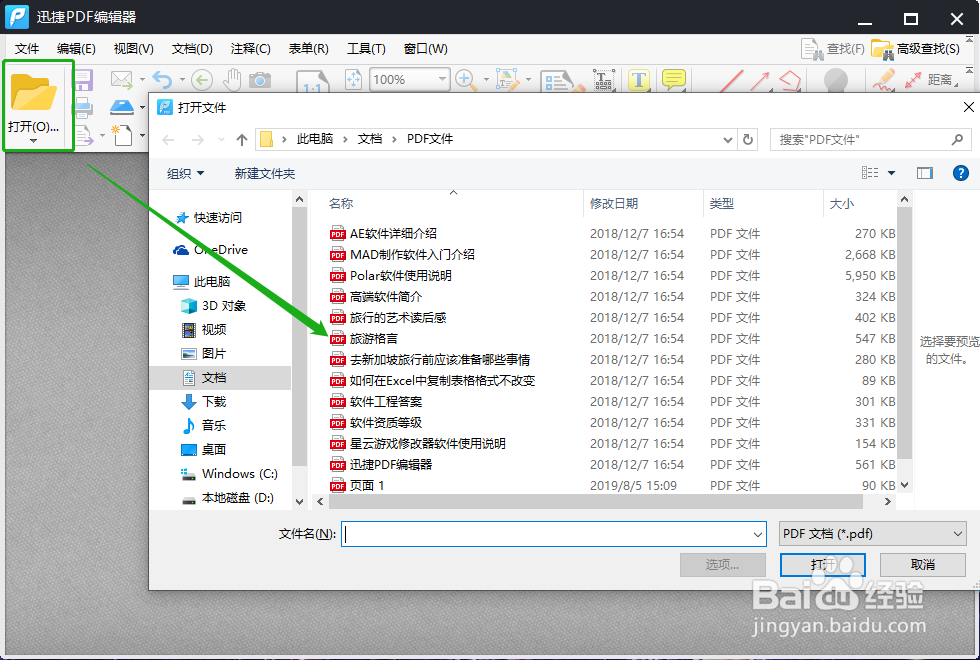Open the 文件 menu

[27, 49]
